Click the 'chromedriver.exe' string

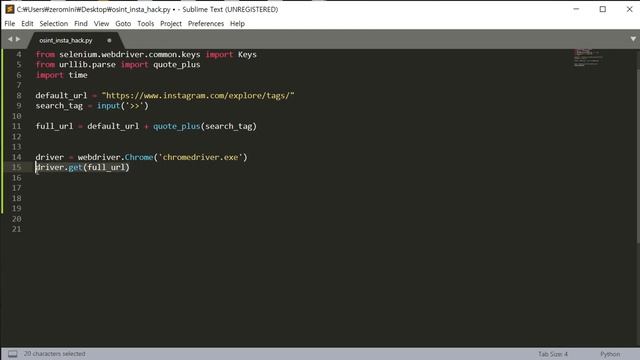pyautogui.click(x=200, y=157)
